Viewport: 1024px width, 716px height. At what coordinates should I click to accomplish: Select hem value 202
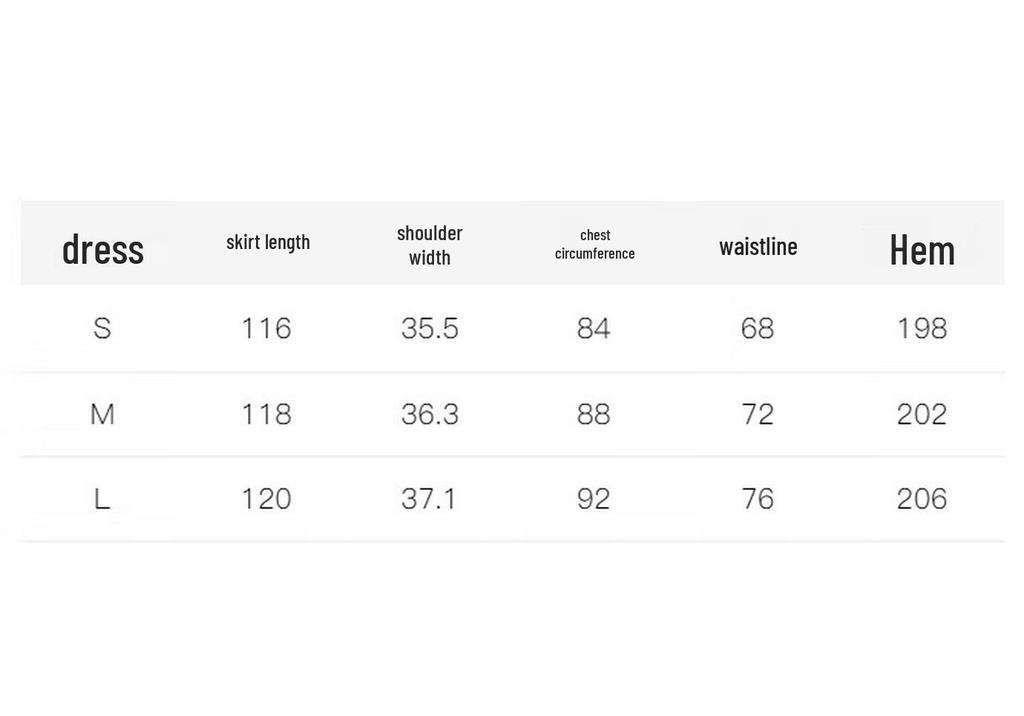click(921, 414)
